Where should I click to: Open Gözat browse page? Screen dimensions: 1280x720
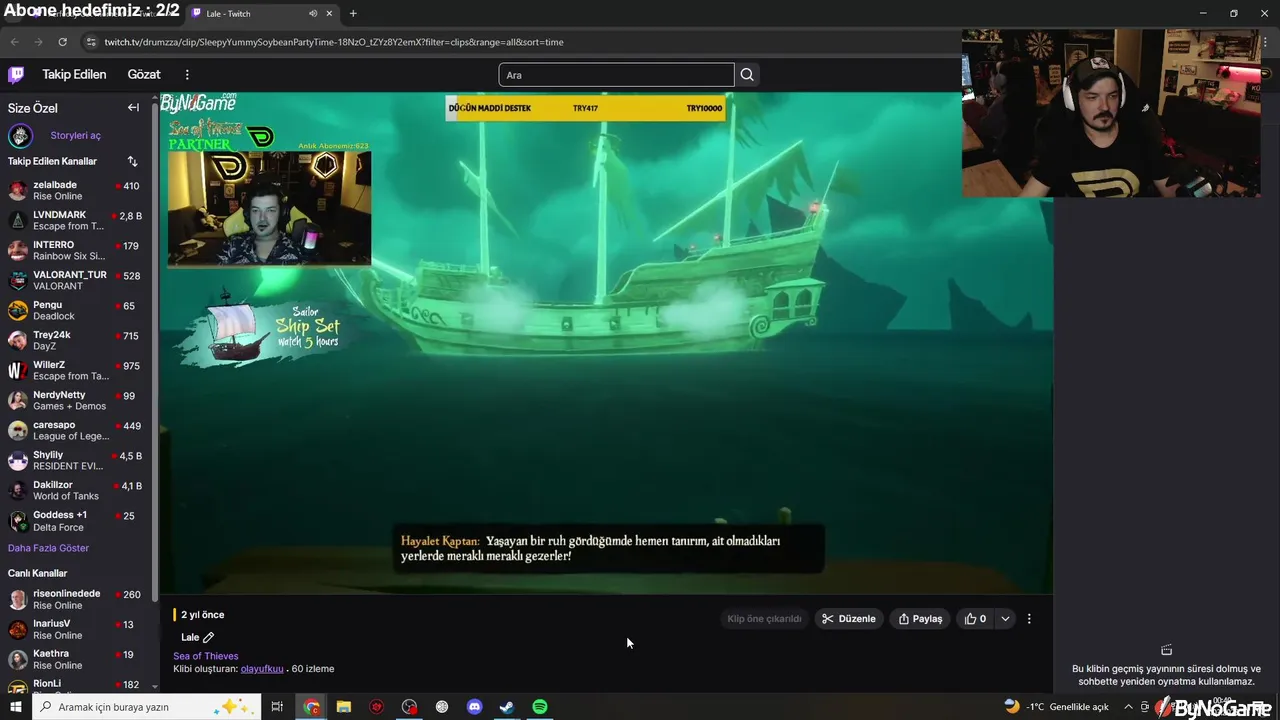[144, 75]
